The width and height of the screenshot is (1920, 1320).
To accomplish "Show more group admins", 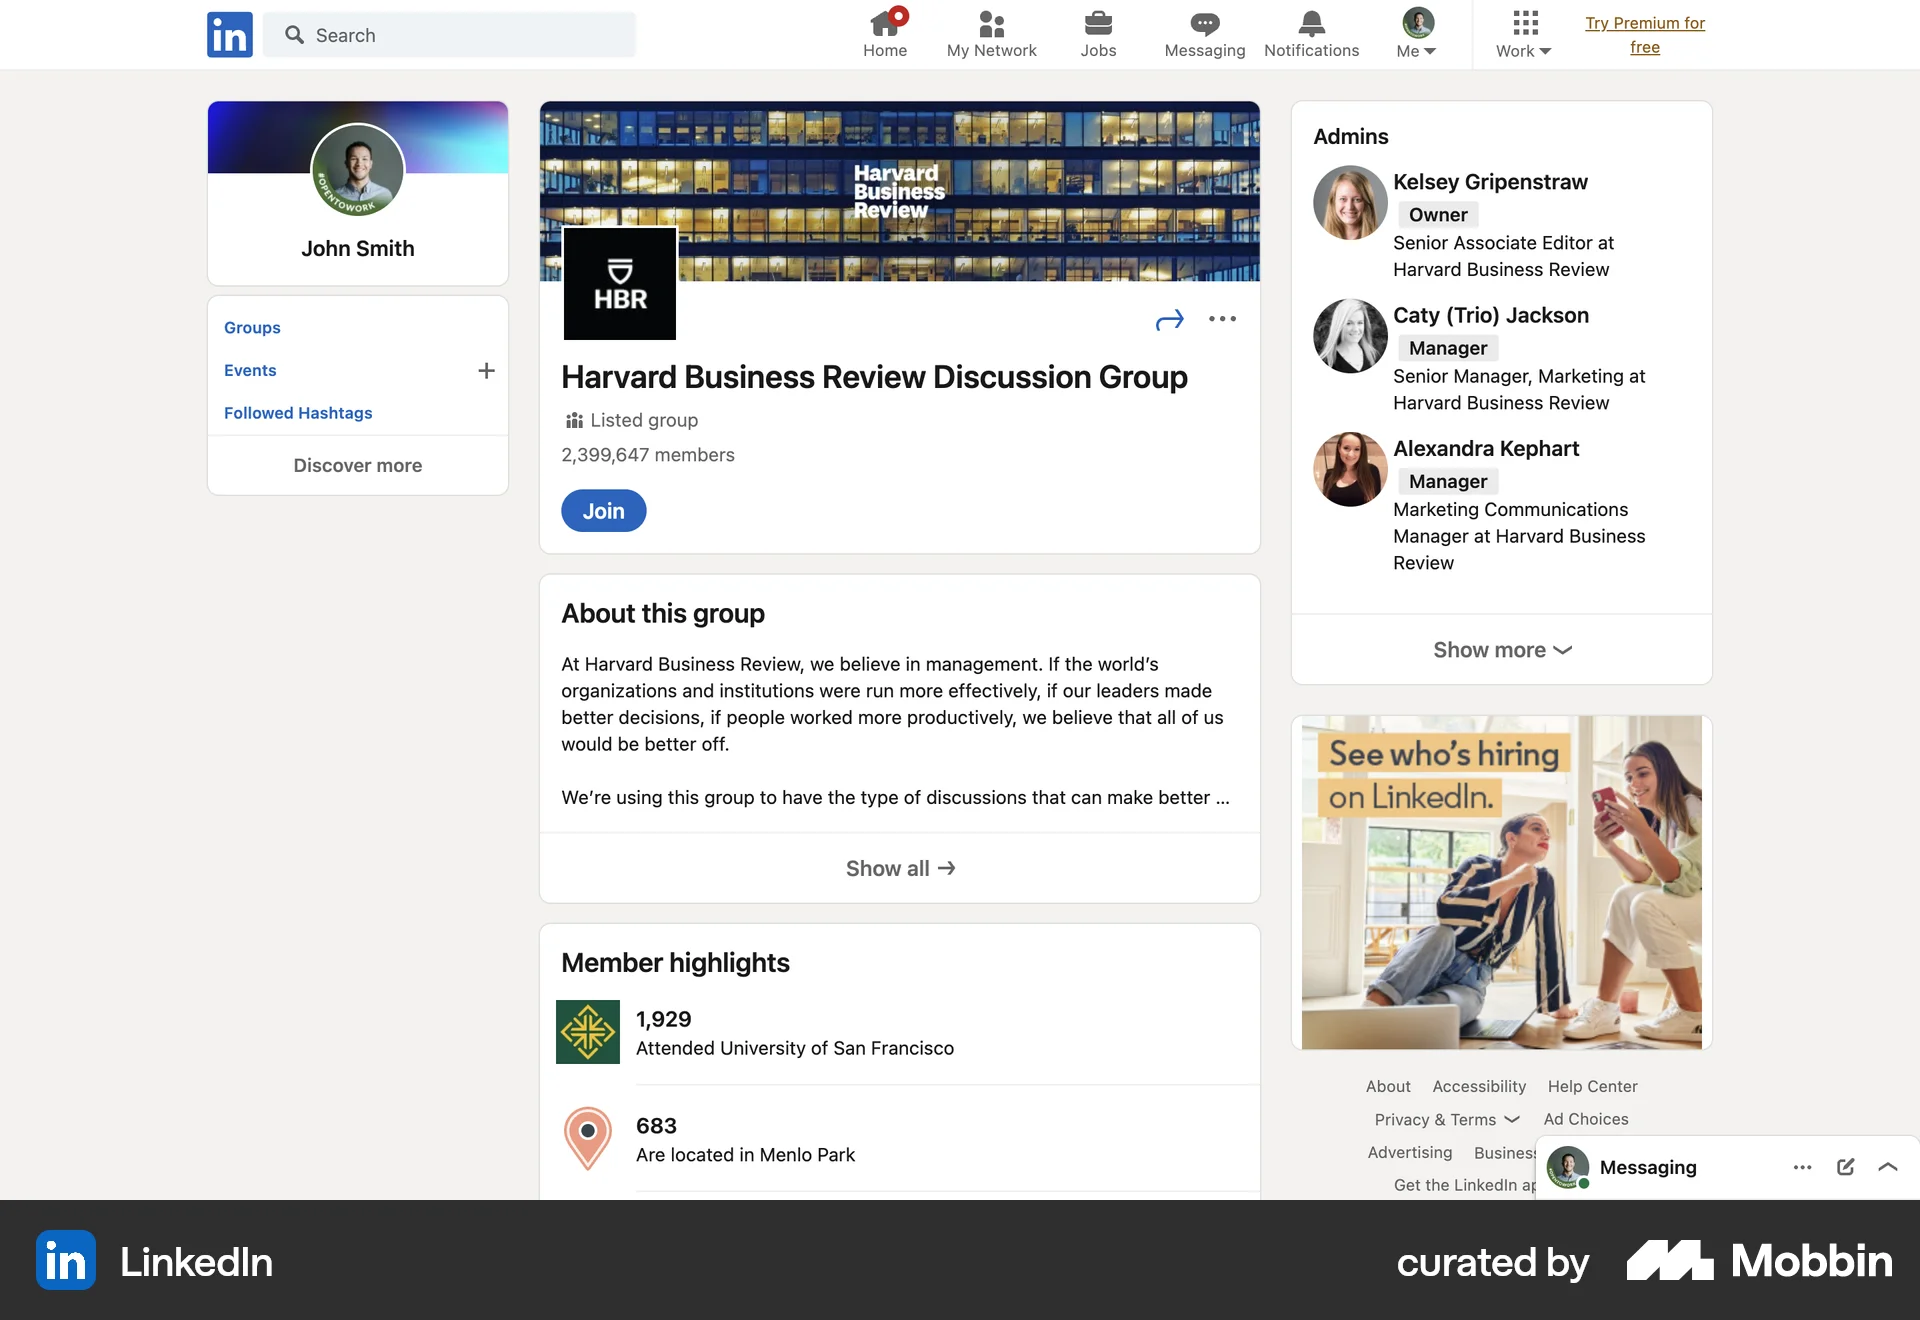I will pyautogui.click(x=1500, y=649).
